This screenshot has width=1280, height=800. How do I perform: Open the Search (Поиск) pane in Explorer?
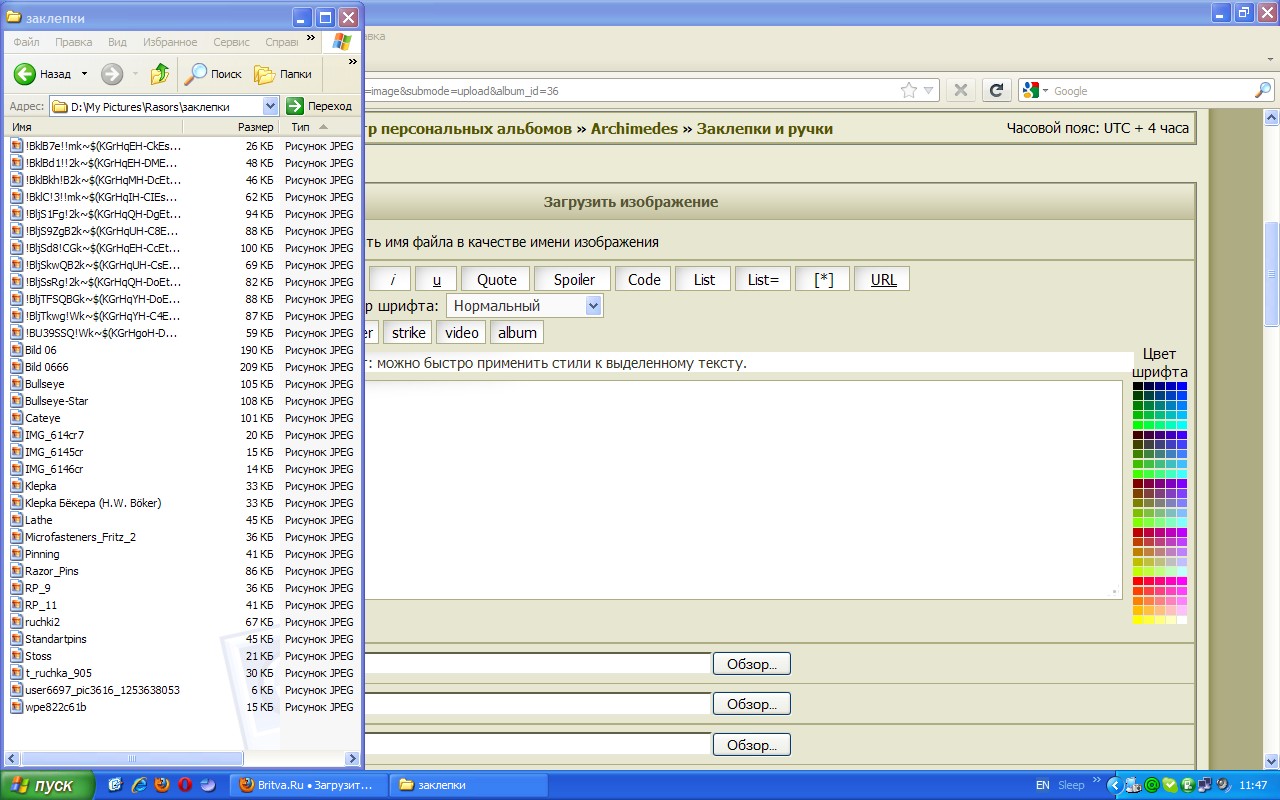pyautogui.click(x=214, y=74)
